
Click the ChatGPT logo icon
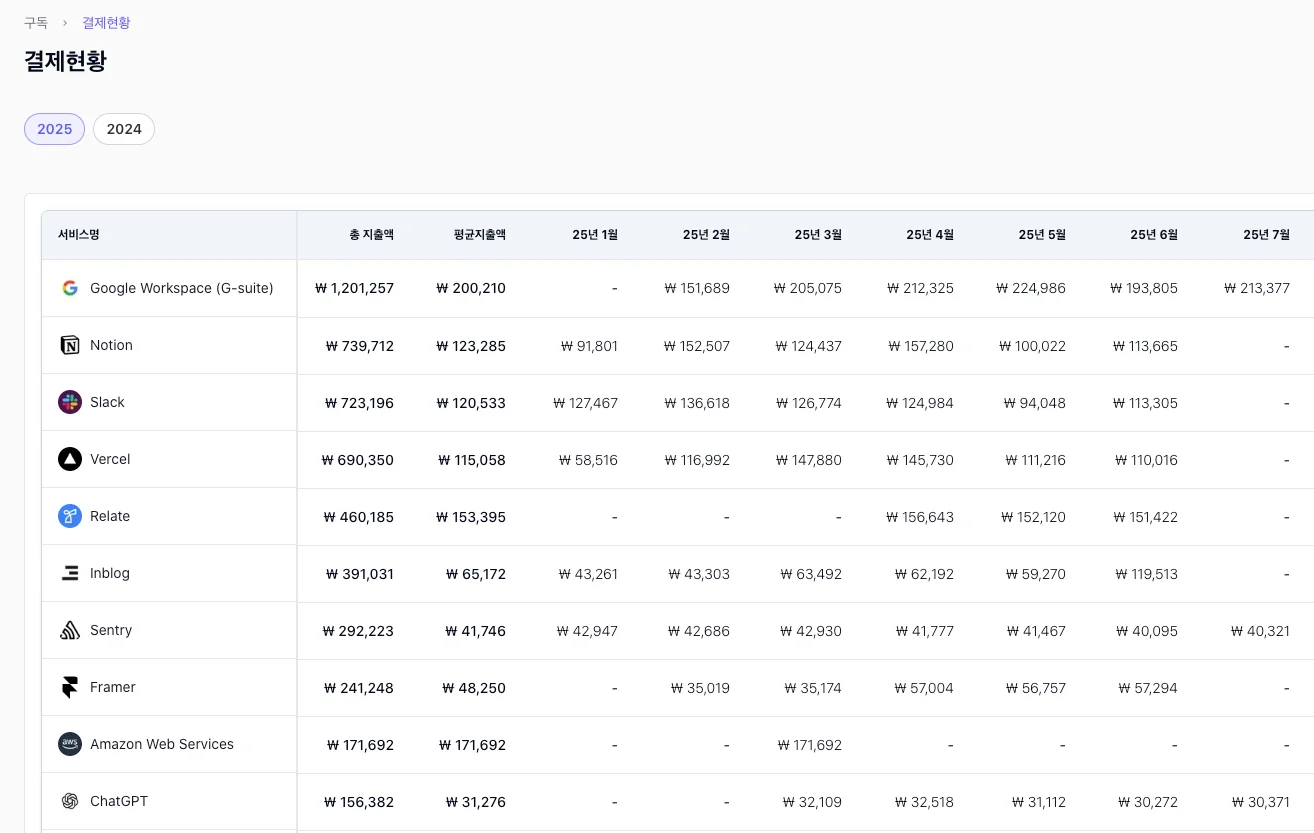point(69,801)
